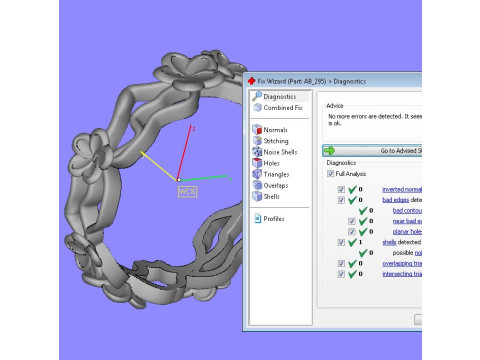Viewport: 480px width, 360px height.
Task: Click the Triangles label in sidebar
Action: (x=276, y=174)
